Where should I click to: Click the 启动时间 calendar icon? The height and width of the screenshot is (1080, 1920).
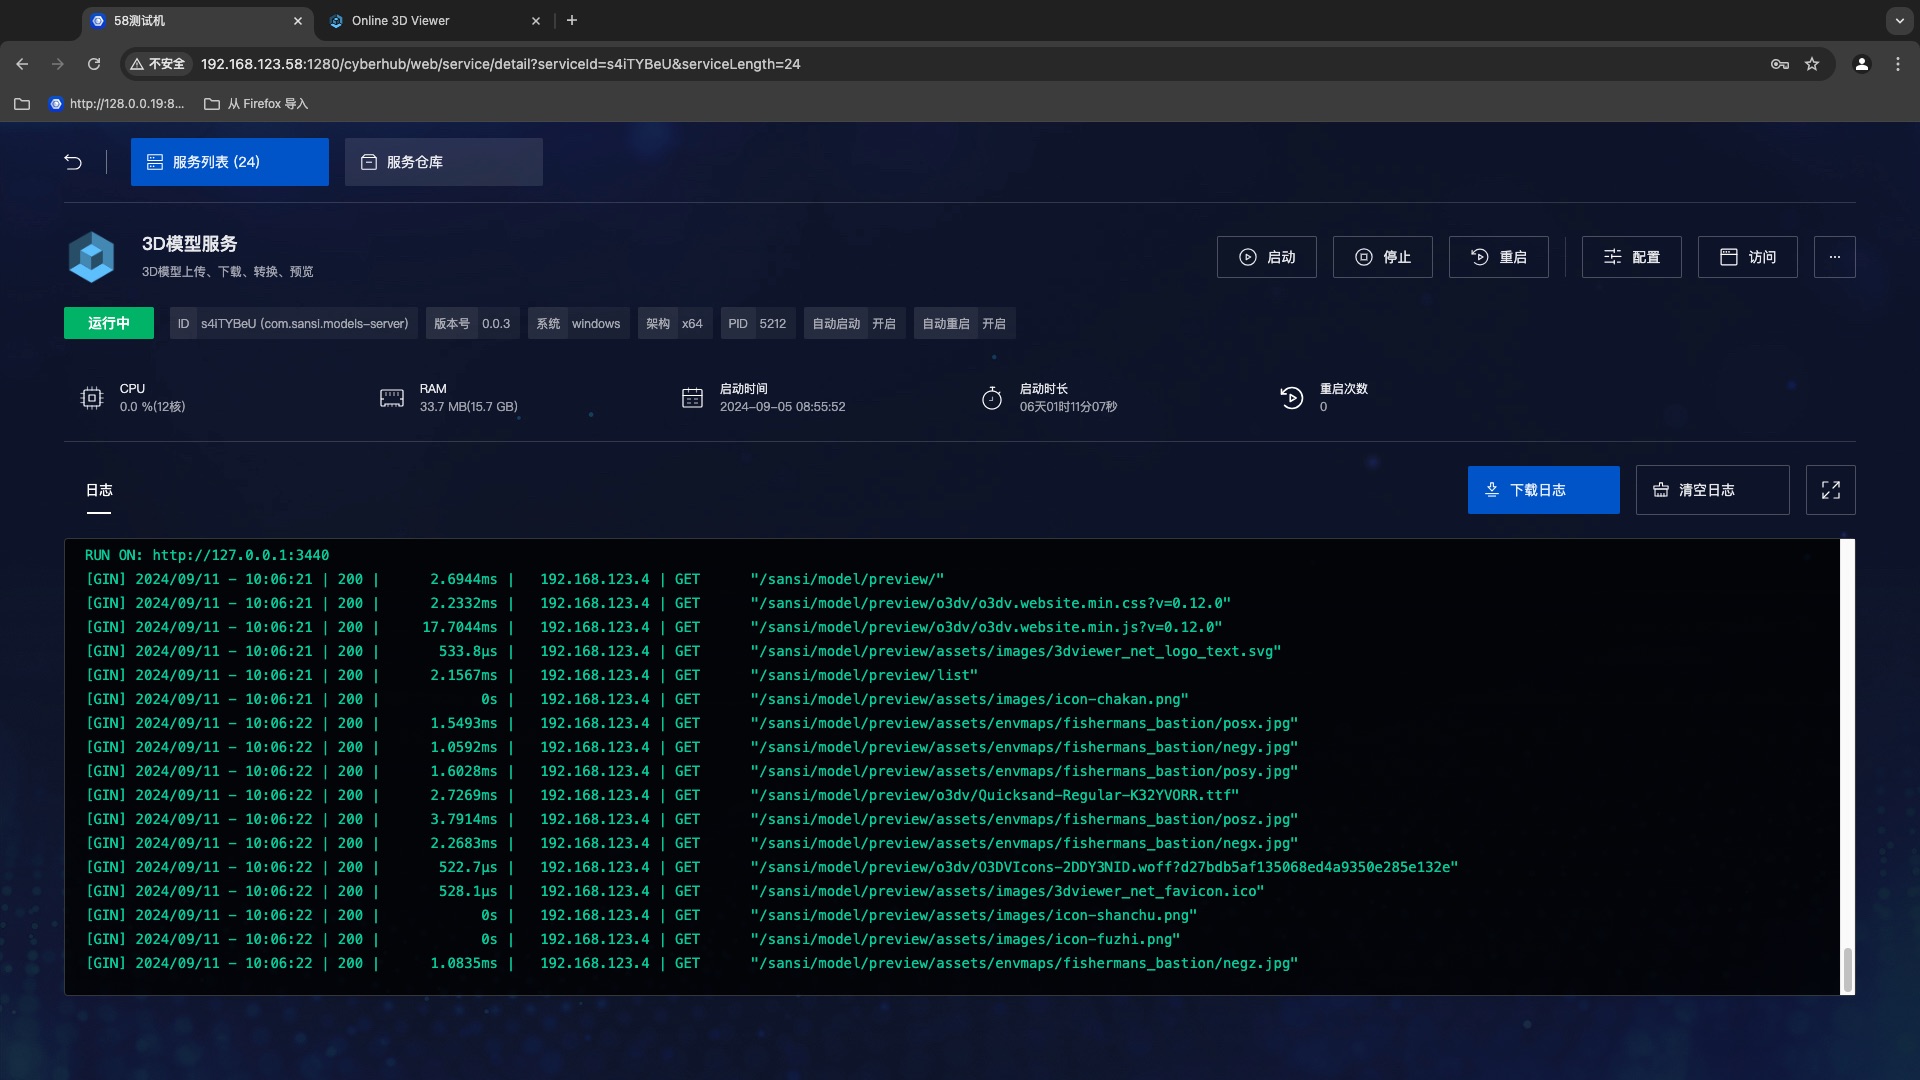pos(692,398)
